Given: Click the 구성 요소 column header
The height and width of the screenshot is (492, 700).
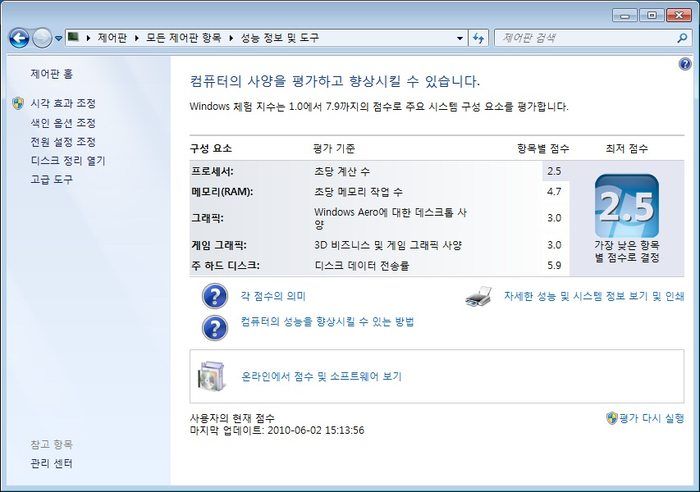Looking at the screenshot, I should click(x=211, y=149).
